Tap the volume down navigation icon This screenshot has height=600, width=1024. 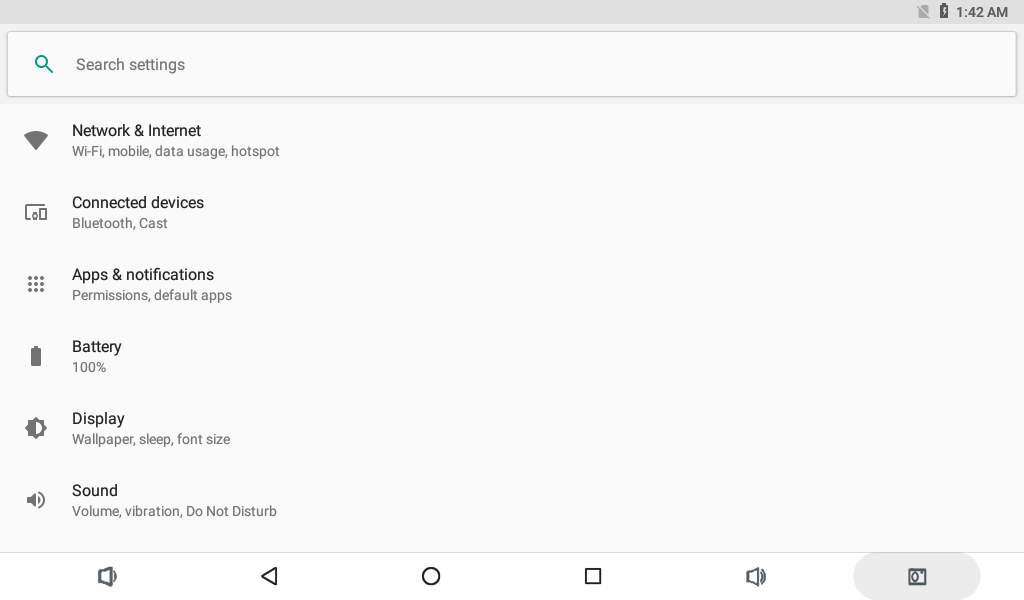tap(107, 576)
